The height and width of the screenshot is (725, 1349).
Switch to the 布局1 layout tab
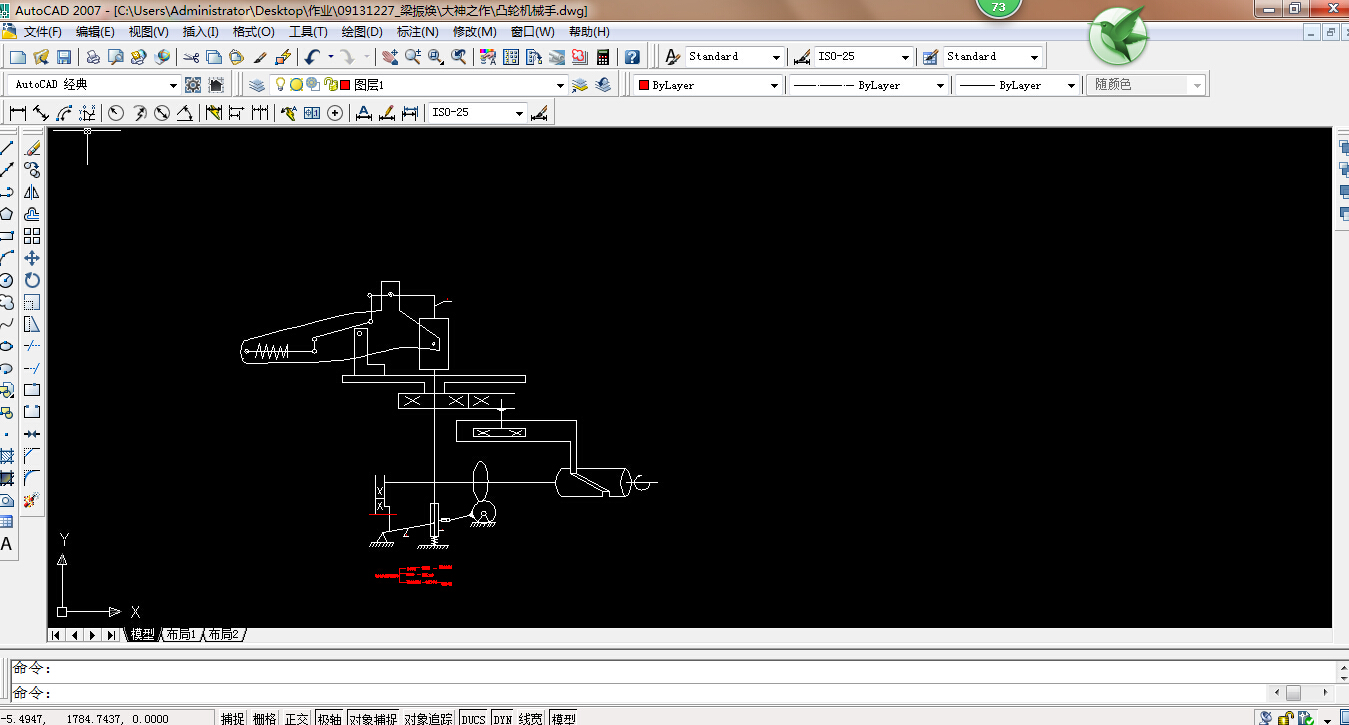[181, 635]
